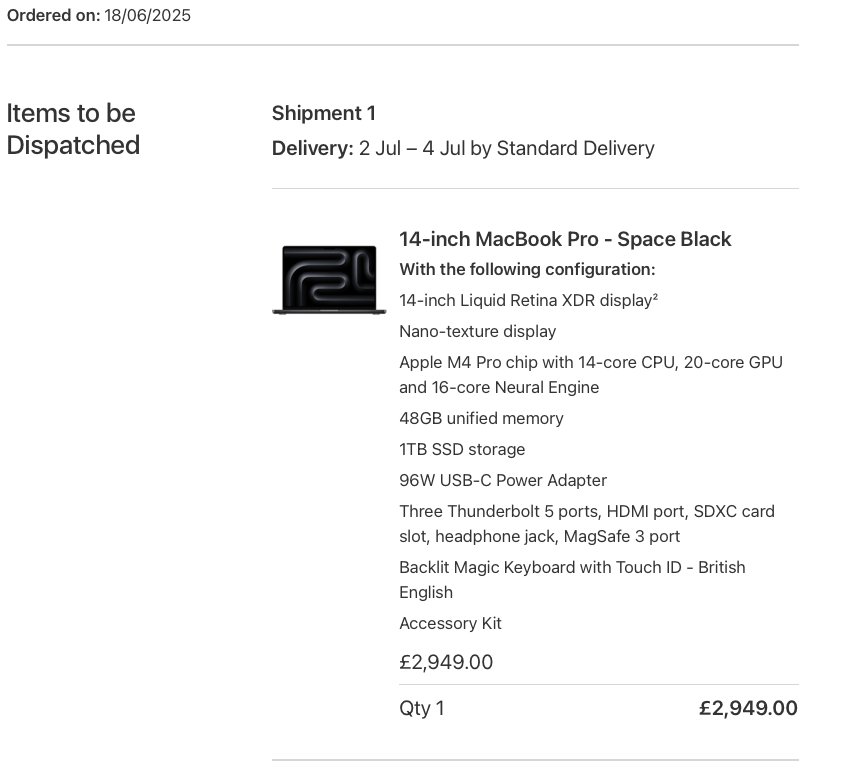Select the 14-inch Liquid Retina XDR display line
Image resolution: width=844 pixels, height=773 pixels.
(525, 300)
